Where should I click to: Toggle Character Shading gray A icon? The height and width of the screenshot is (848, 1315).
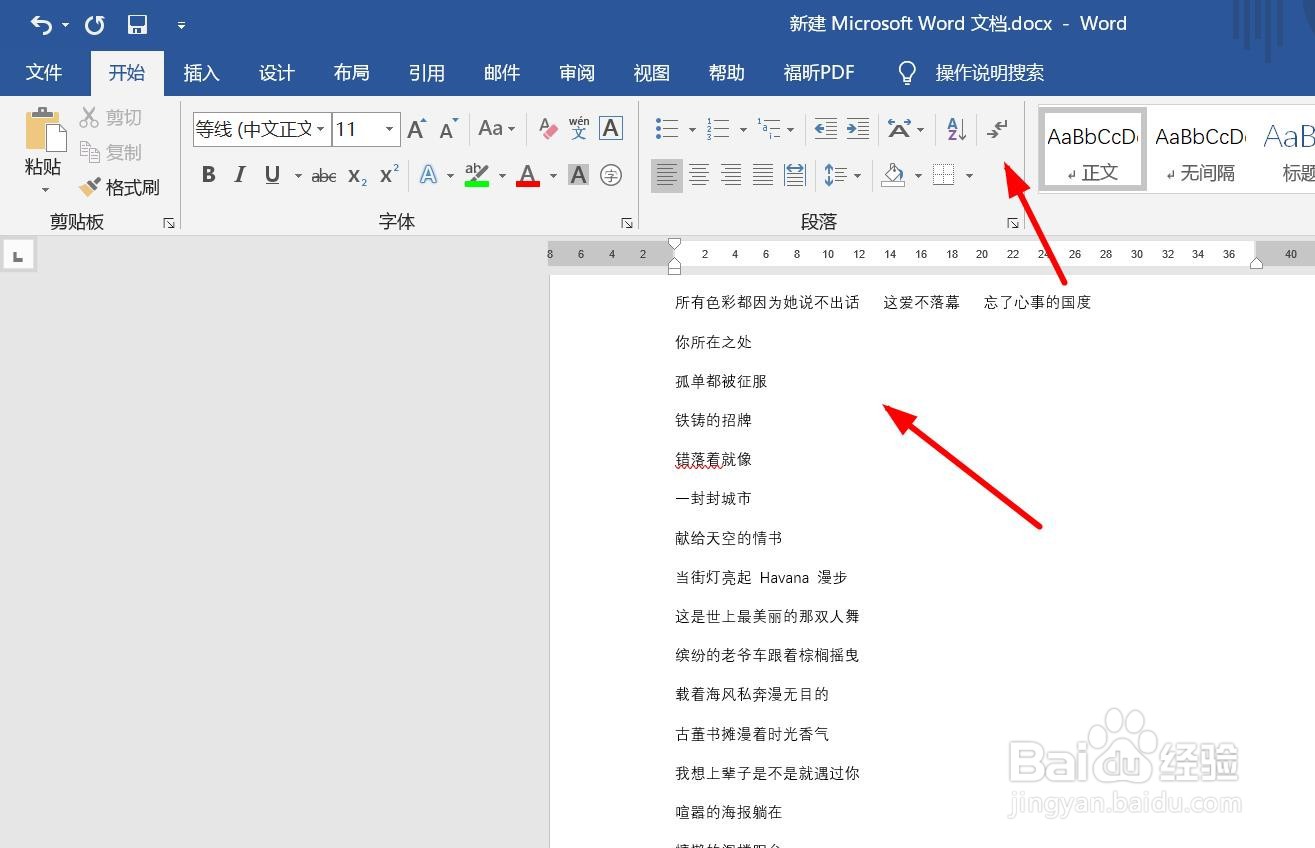tap(578, 175)
